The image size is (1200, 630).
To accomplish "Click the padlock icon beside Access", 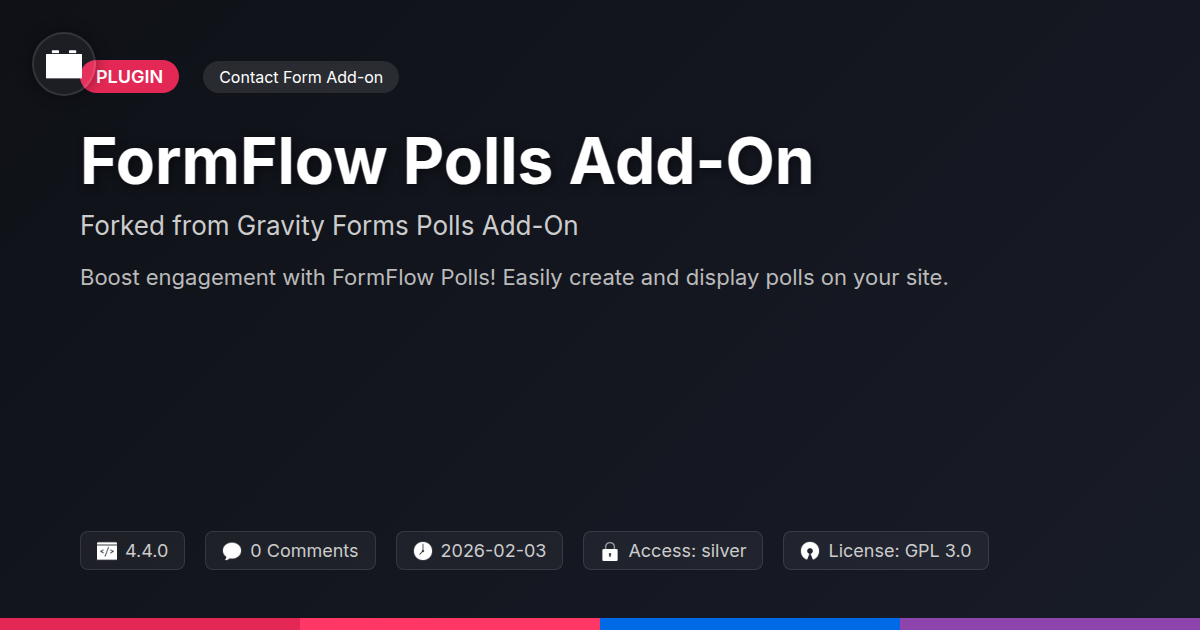I will coord(609,551).
